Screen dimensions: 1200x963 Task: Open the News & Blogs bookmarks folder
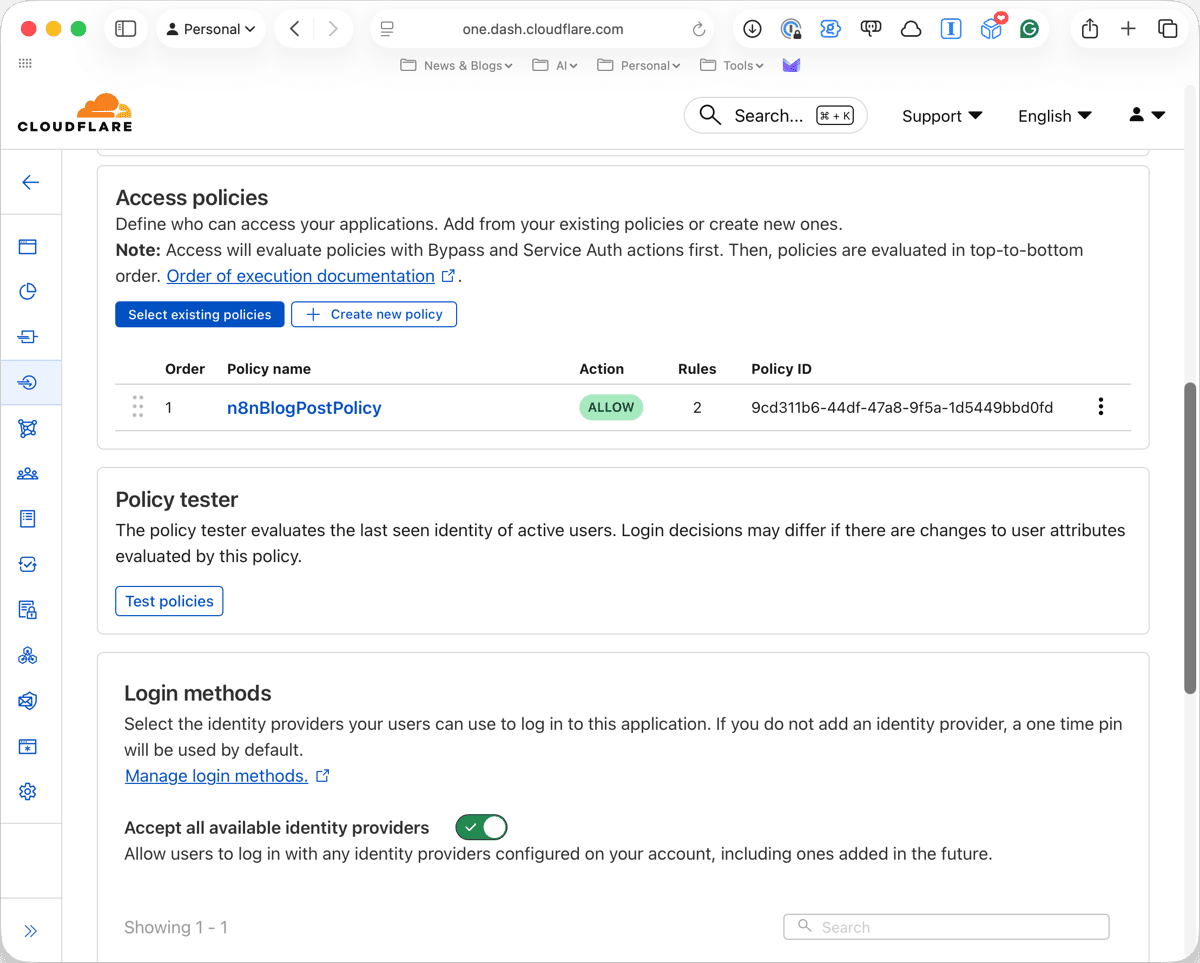pos(458,65)
